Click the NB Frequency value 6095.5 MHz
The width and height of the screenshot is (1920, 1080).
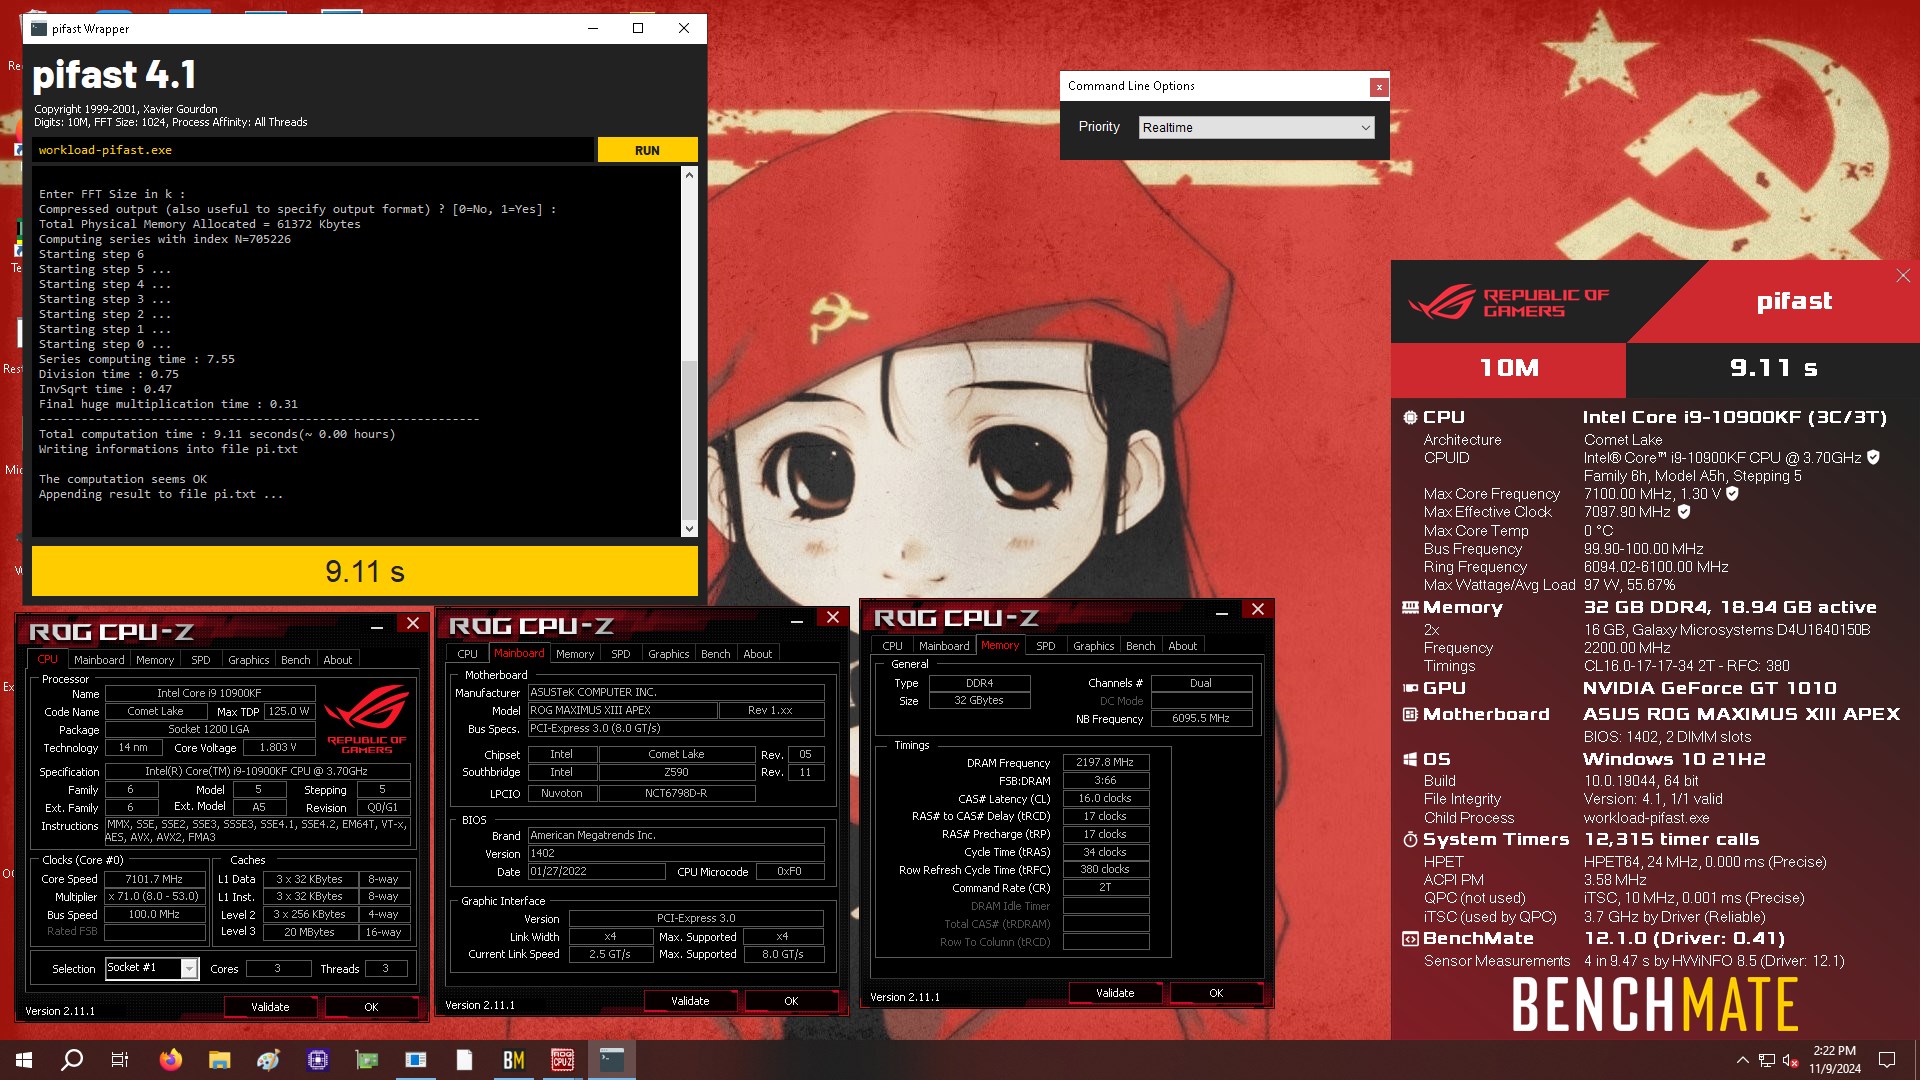pyautogui.click(x=1201, y=718)
